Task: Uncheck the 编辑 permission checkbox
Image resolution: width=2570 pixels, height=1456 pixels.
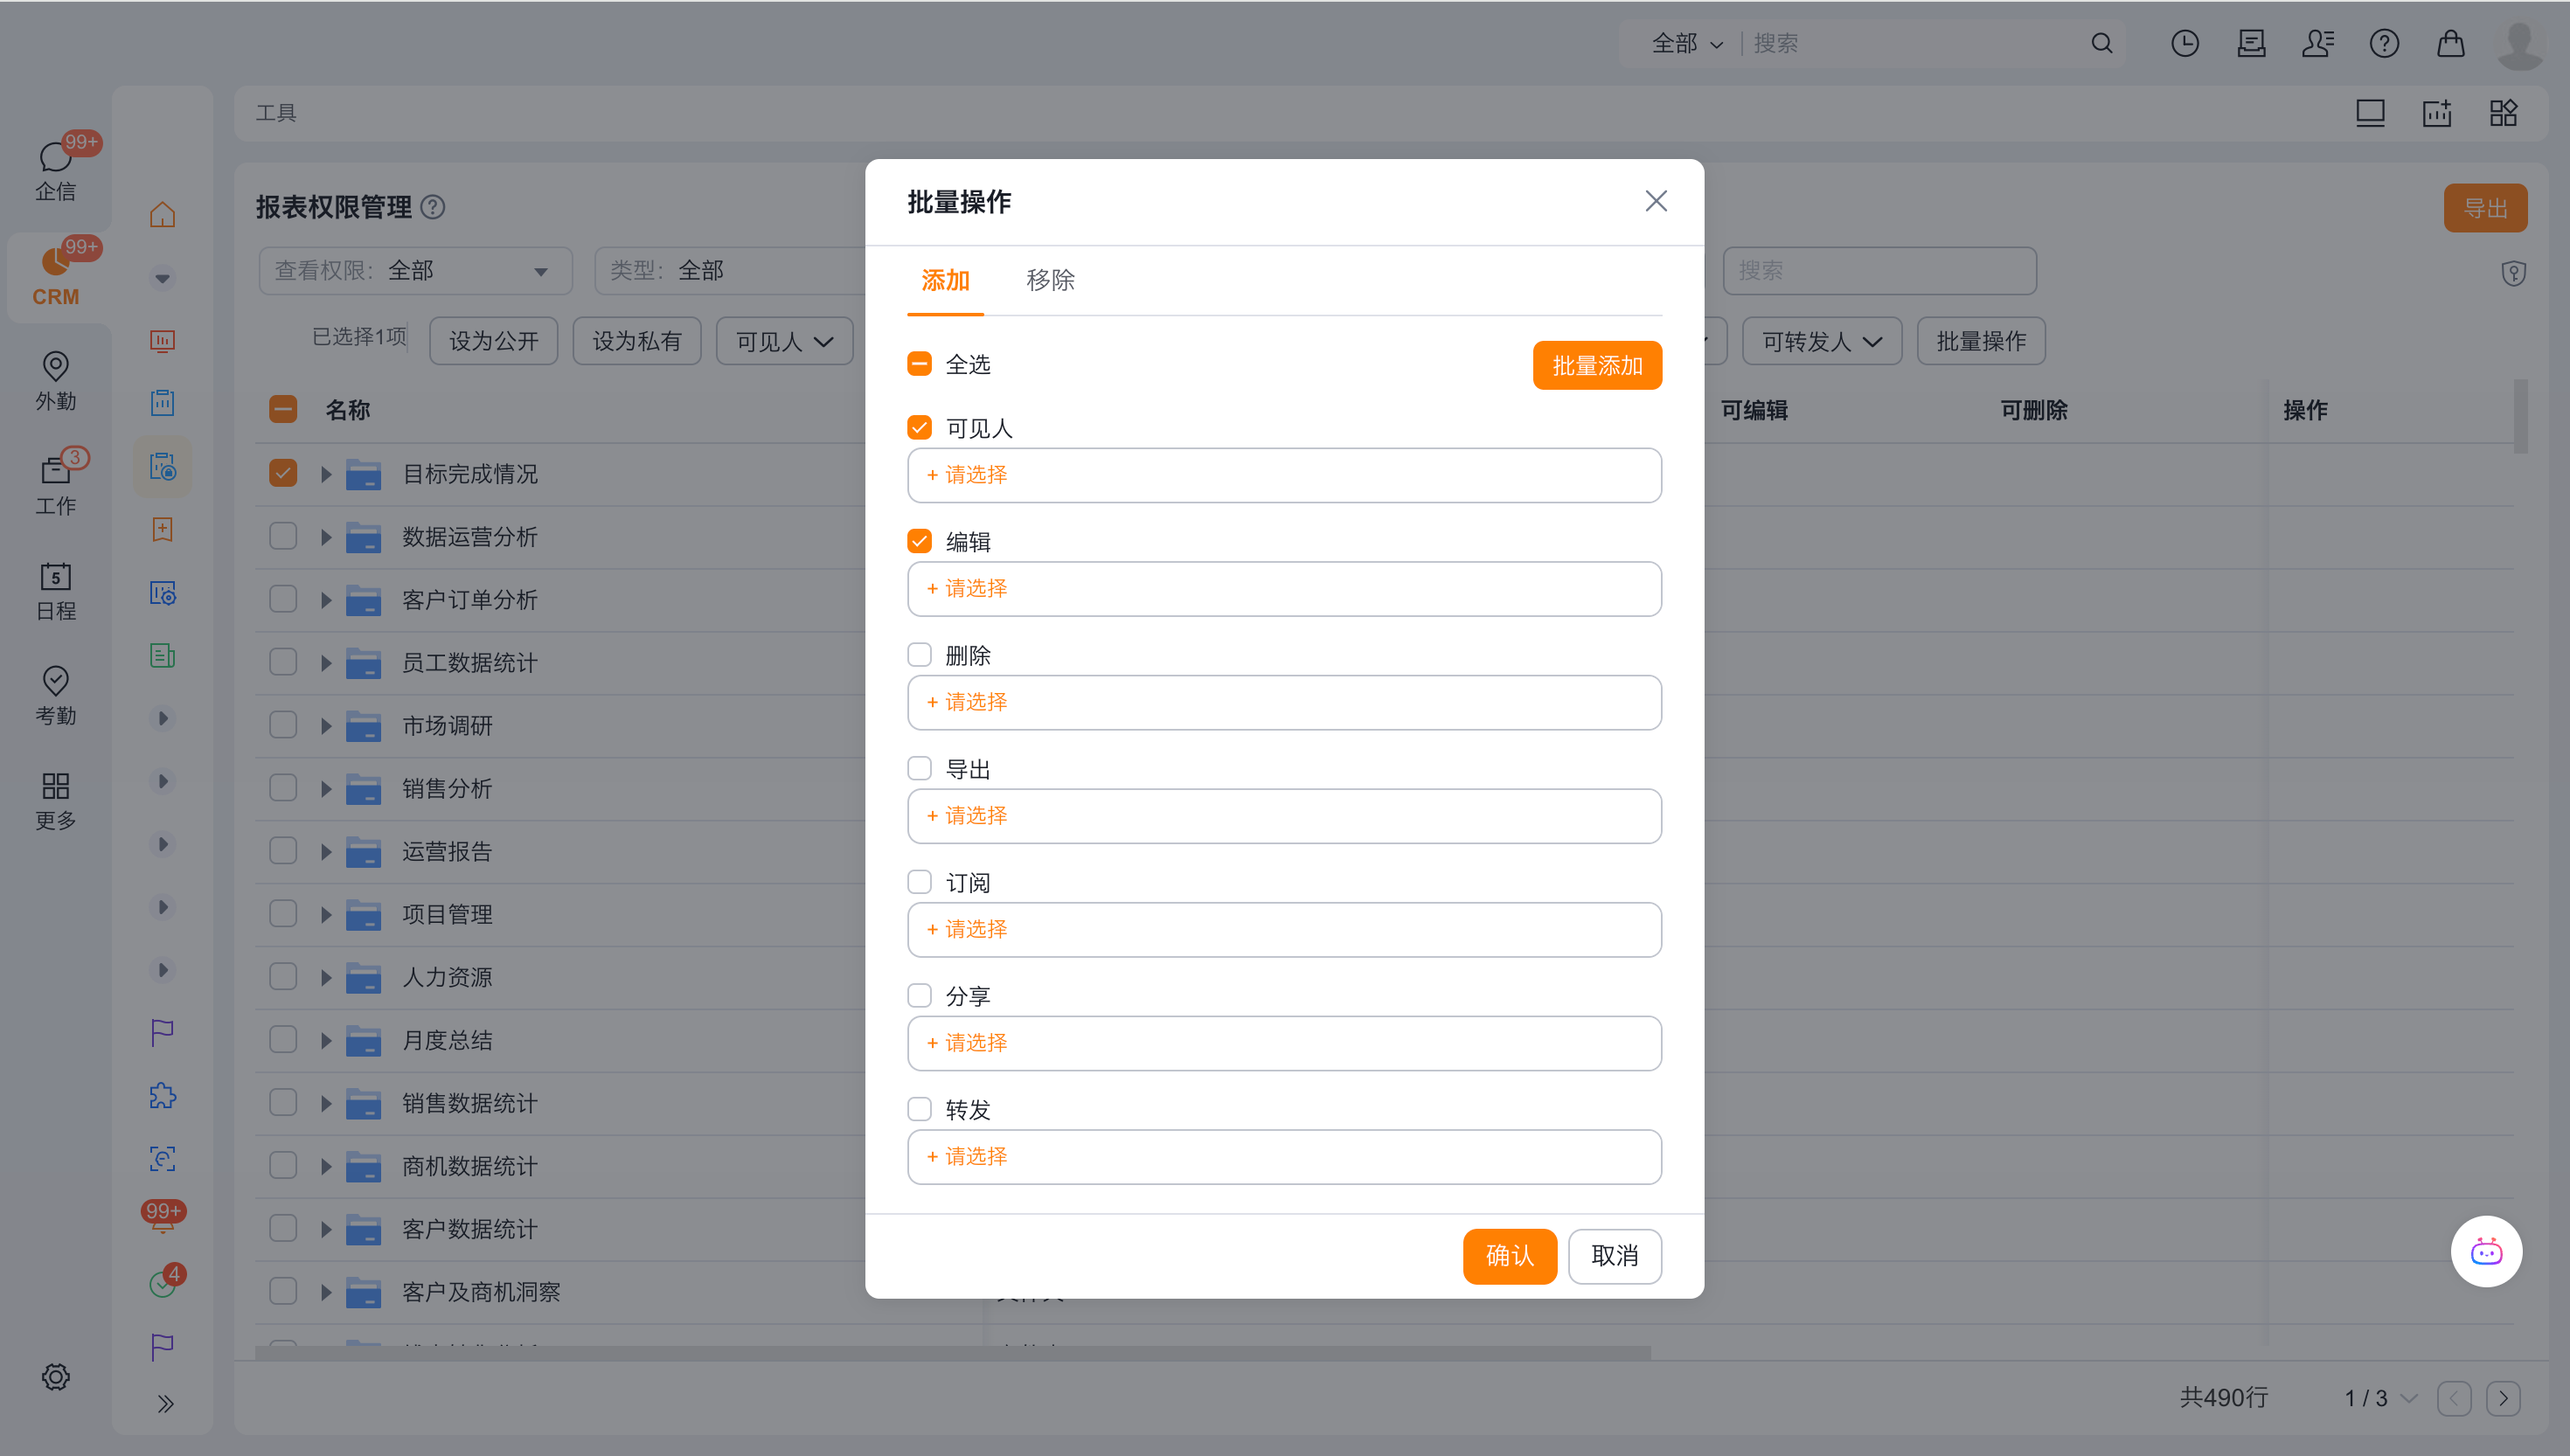Action: click(x=919, y=541)
